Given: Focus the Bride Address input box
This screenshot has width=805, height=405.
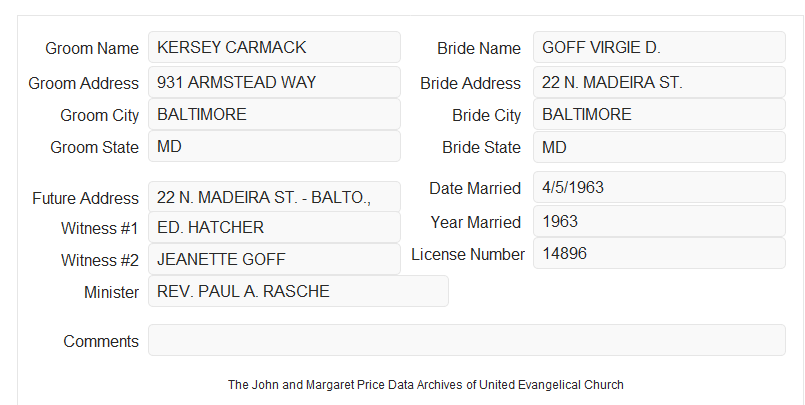Looking at the screenshot, I should 659,82.
